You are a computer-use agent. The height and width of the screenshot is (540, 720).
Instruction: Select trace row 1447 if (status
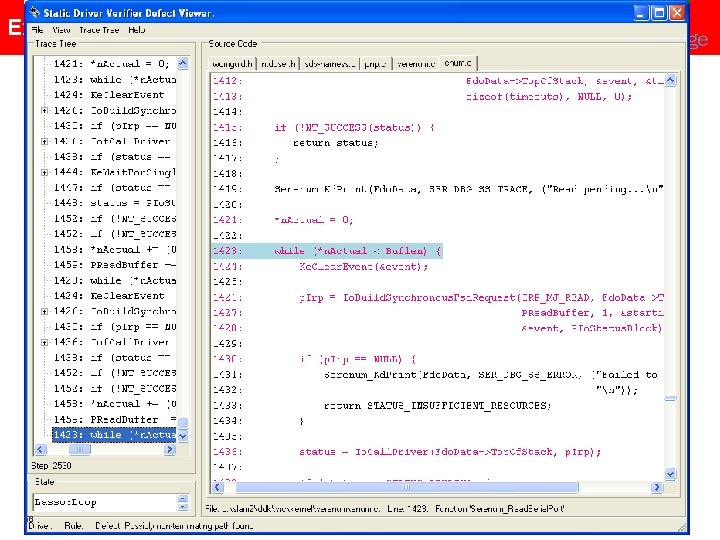[x=112, y=188]
